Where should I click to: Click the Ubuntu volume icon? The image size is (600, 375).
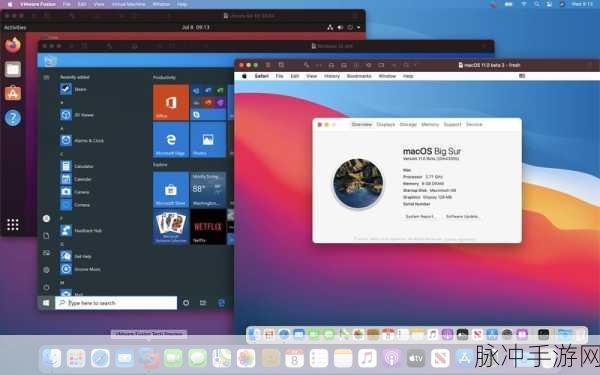340,28
